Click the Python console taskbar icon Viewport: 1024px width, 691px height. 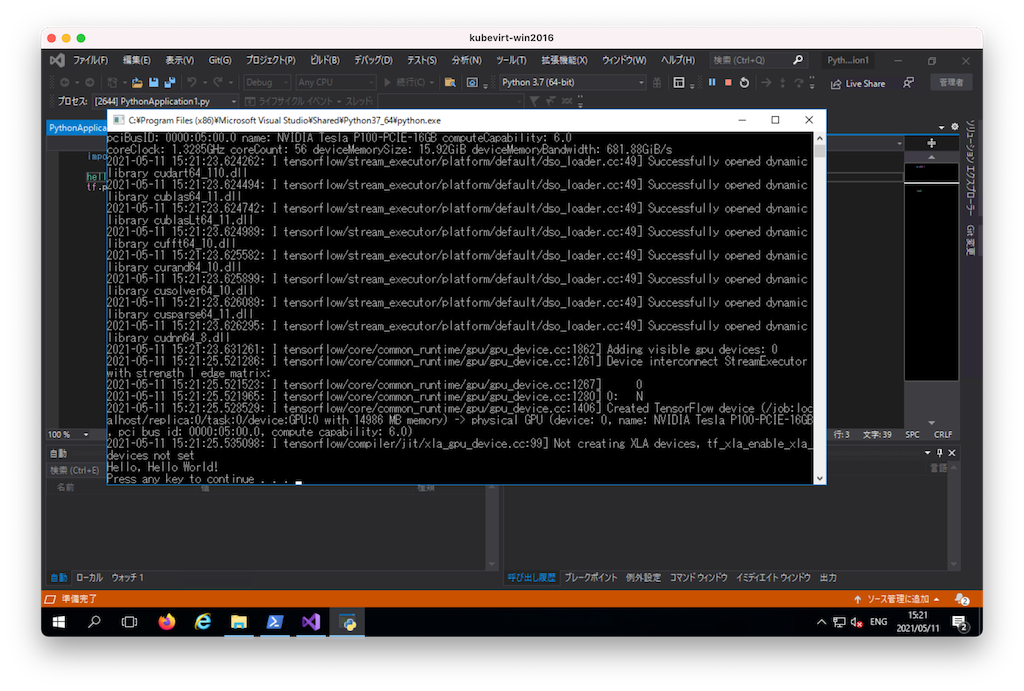(347, 622)
